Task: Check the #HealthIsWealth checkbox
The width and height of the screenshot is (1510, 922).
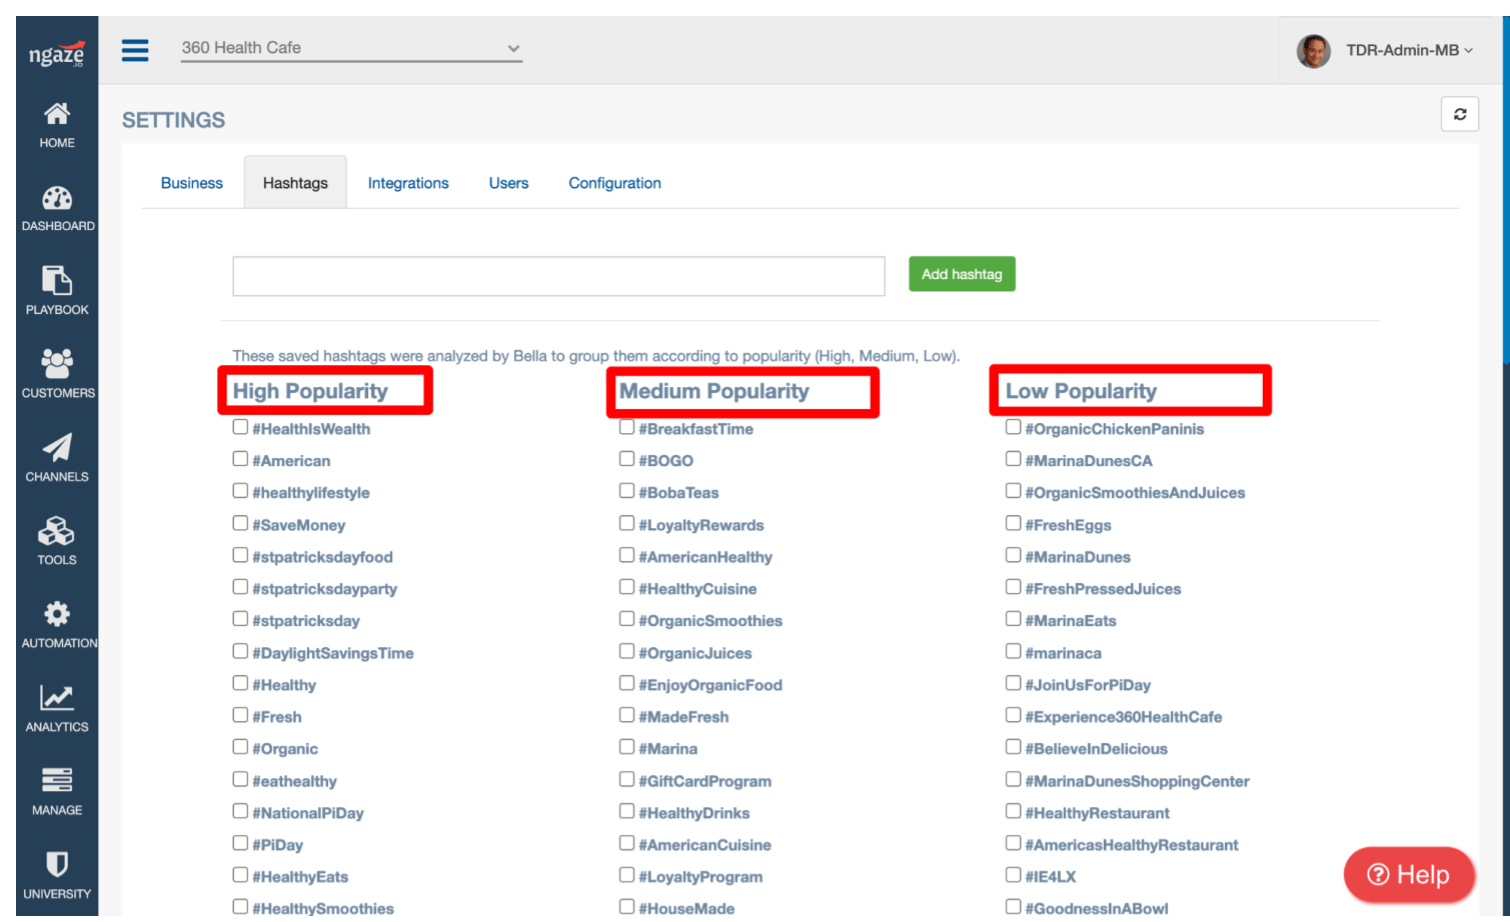Action: click(240, 427)
